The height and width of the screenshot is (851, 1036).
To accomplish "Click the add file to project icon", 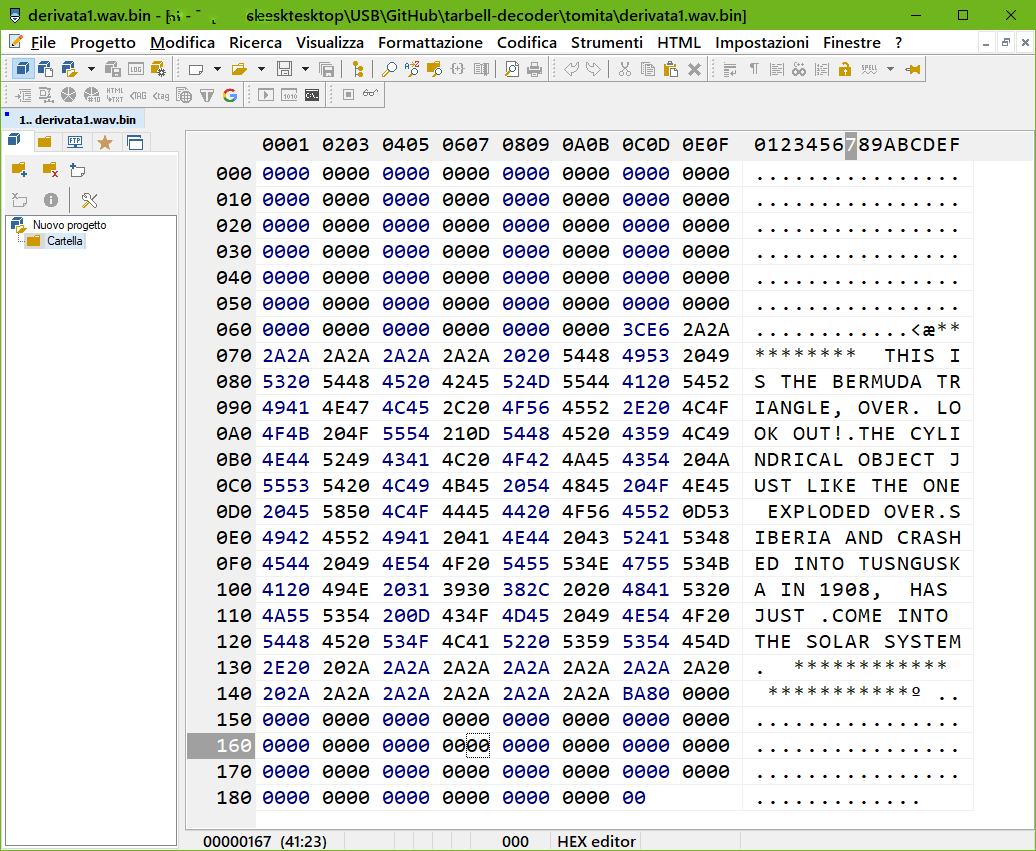I will pyautogui.click(x=78, y=170).
